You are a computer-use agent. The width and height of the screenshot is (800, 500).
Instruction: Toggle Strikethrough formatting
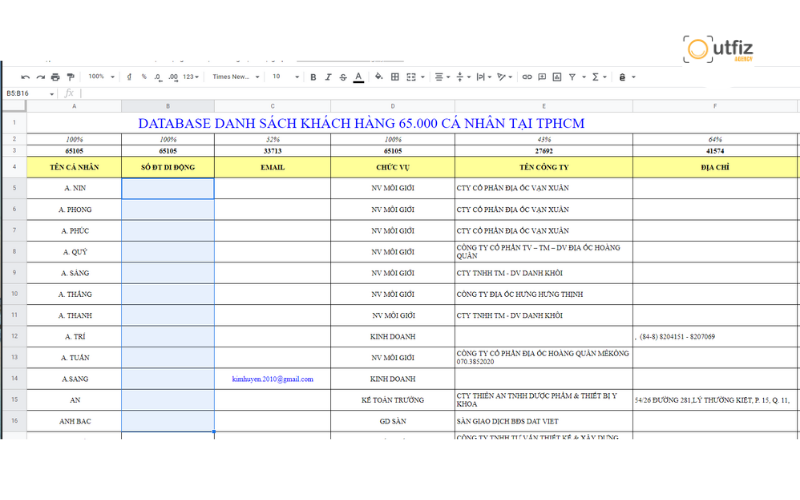pyautogui.click(x=343, y=77)
